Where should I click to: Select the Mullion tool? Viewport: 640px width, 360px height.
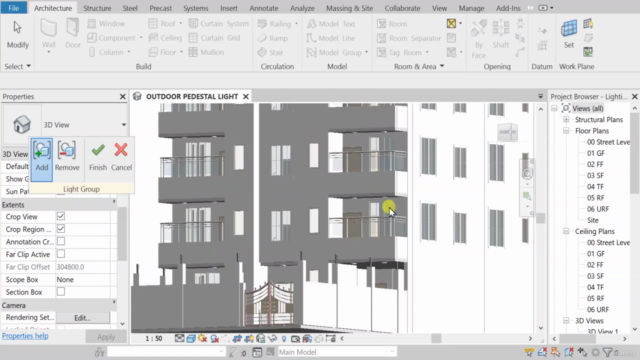[206, 52]
